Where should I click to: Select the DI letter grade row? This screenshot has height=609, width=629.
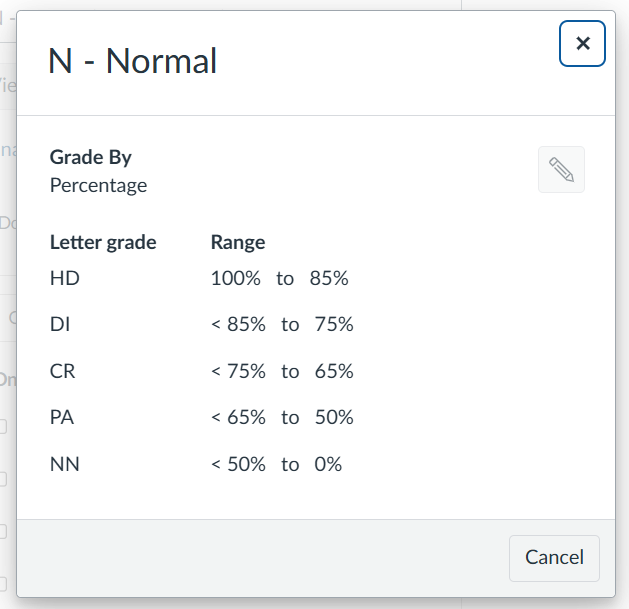coord(60,324)
